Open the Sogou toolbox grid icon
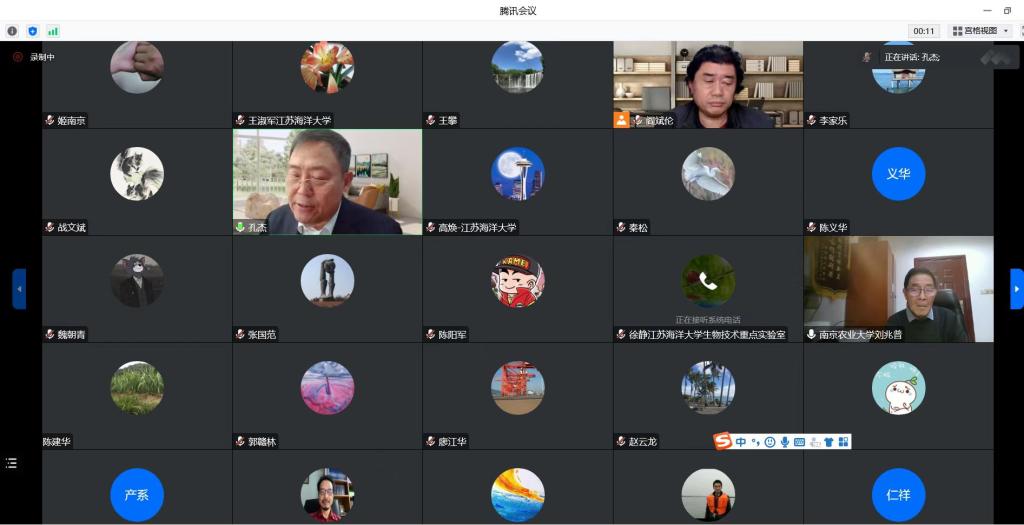Screen dimensions: 1024x525 [x=843, y=442]
